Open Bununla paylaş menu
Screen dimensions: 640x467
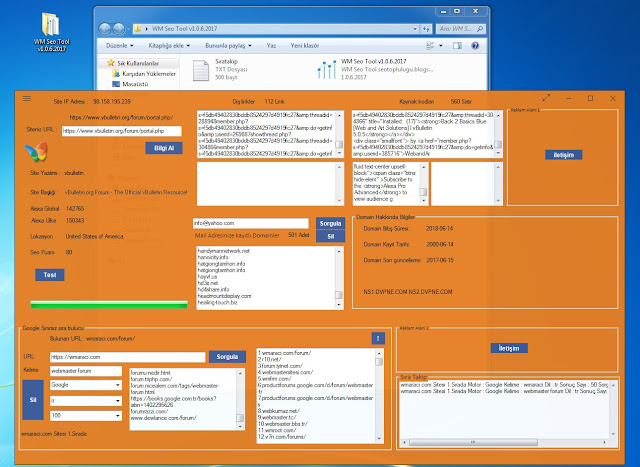228,45
